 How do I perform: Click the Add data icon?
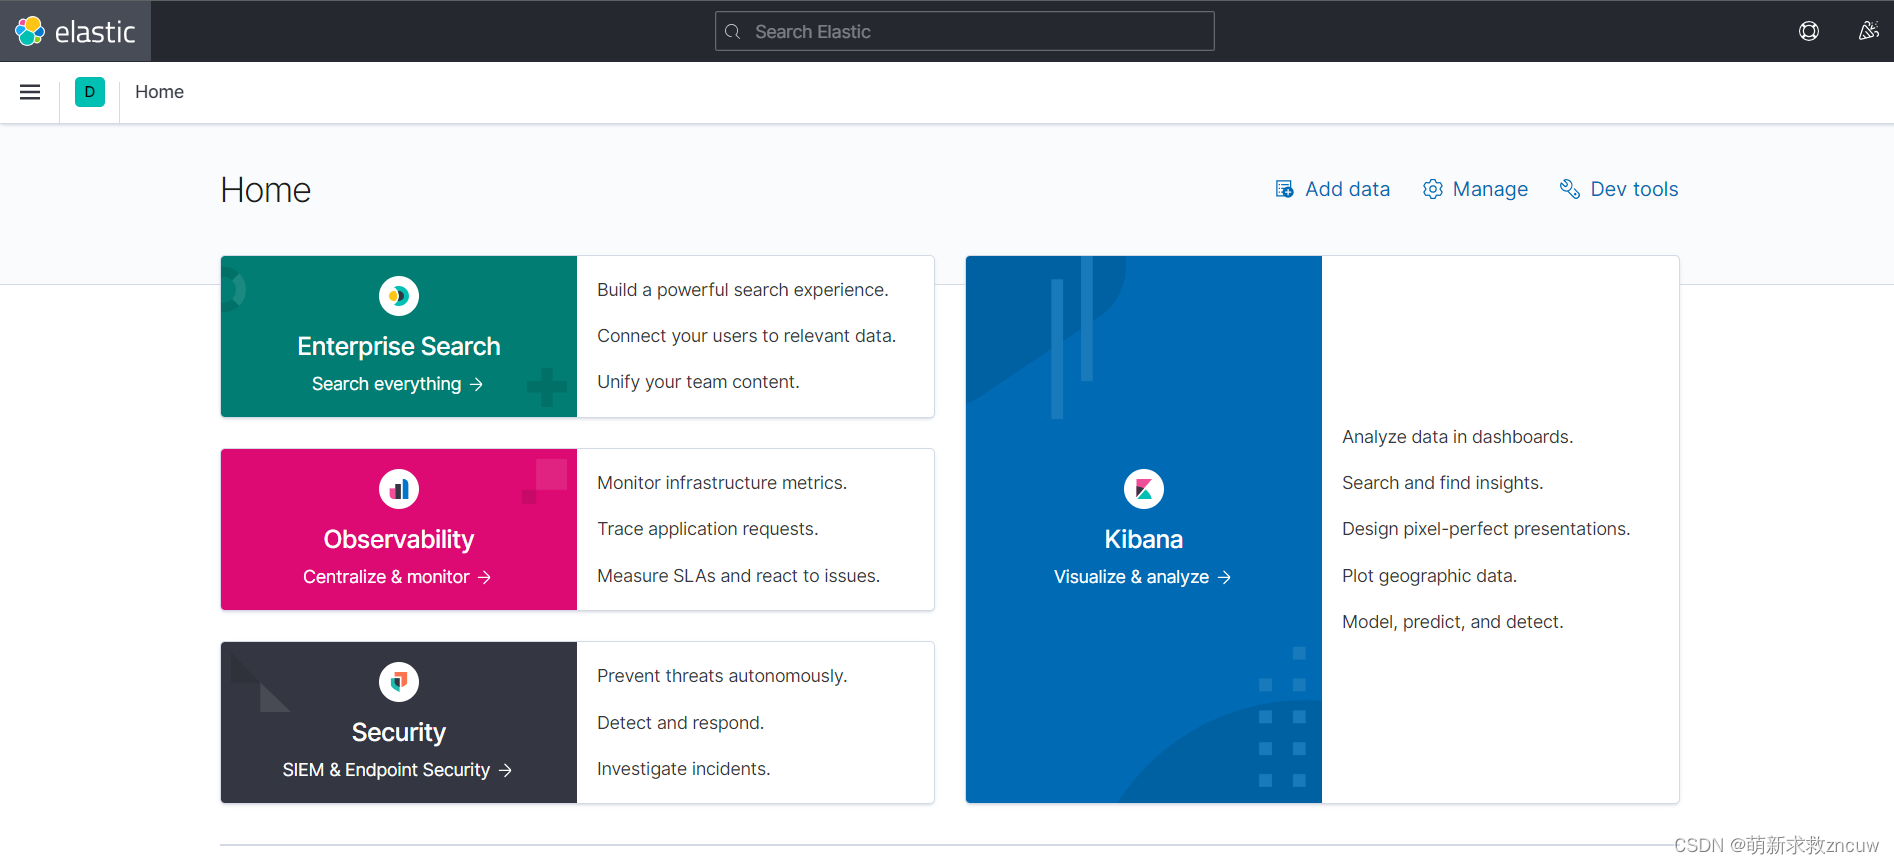(1285, 189)
